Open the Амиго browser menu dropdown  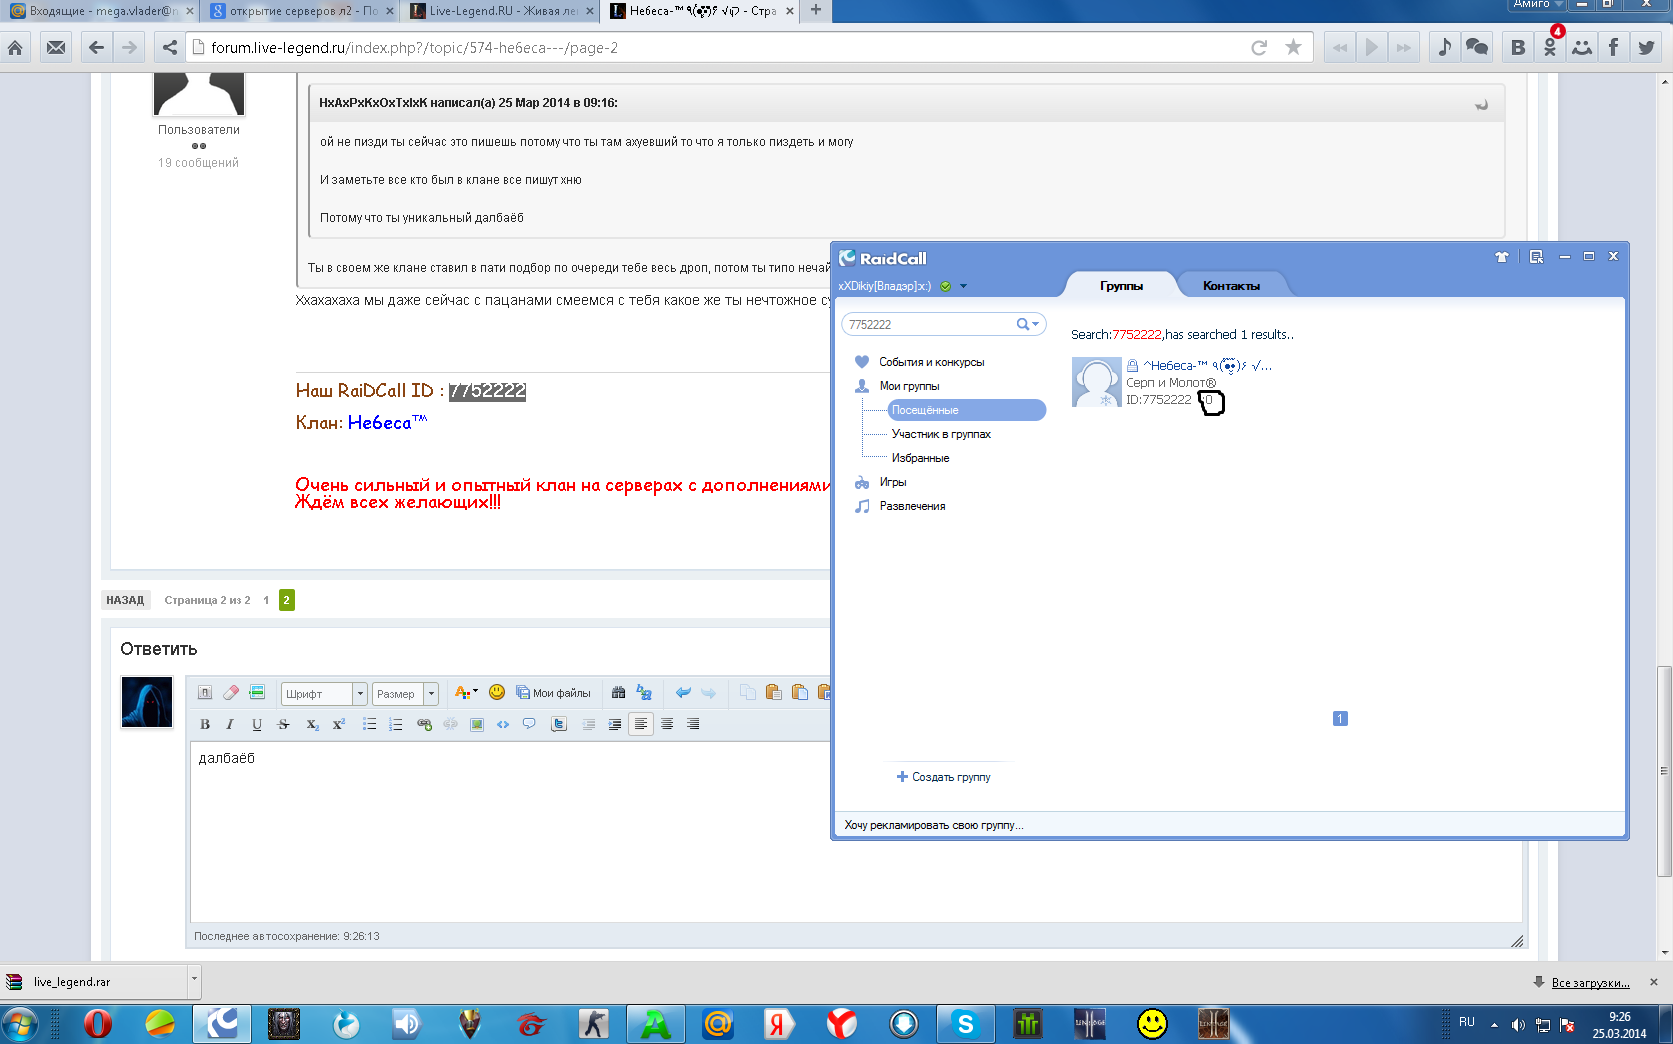(1538, 4)
